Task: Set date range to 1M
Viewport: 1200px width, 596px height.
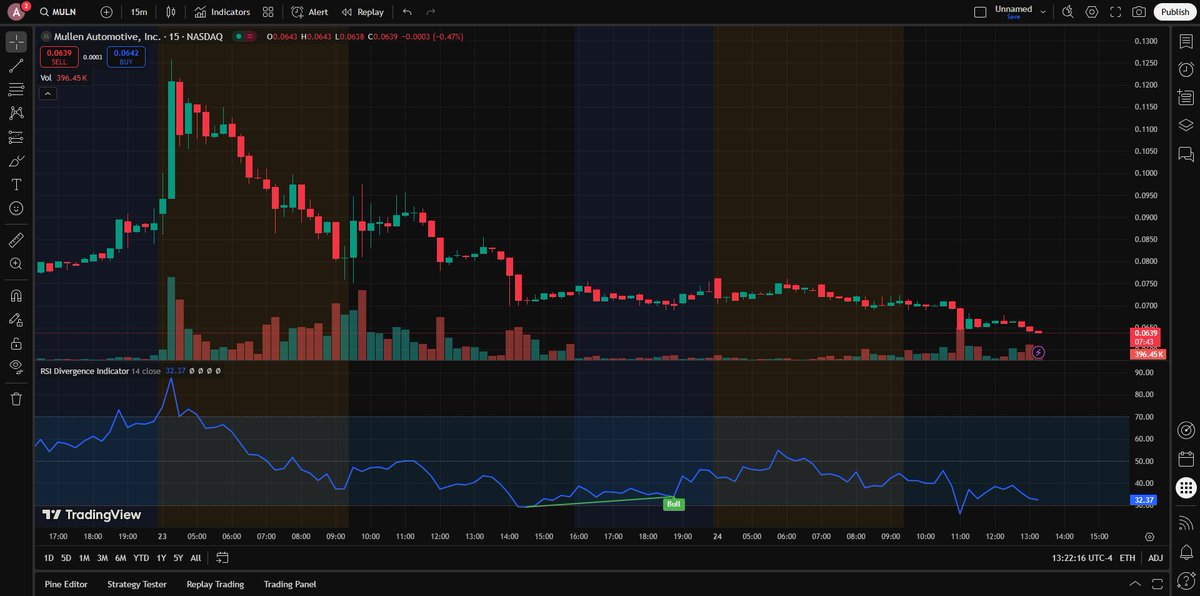Action: [x=84, y=557]
